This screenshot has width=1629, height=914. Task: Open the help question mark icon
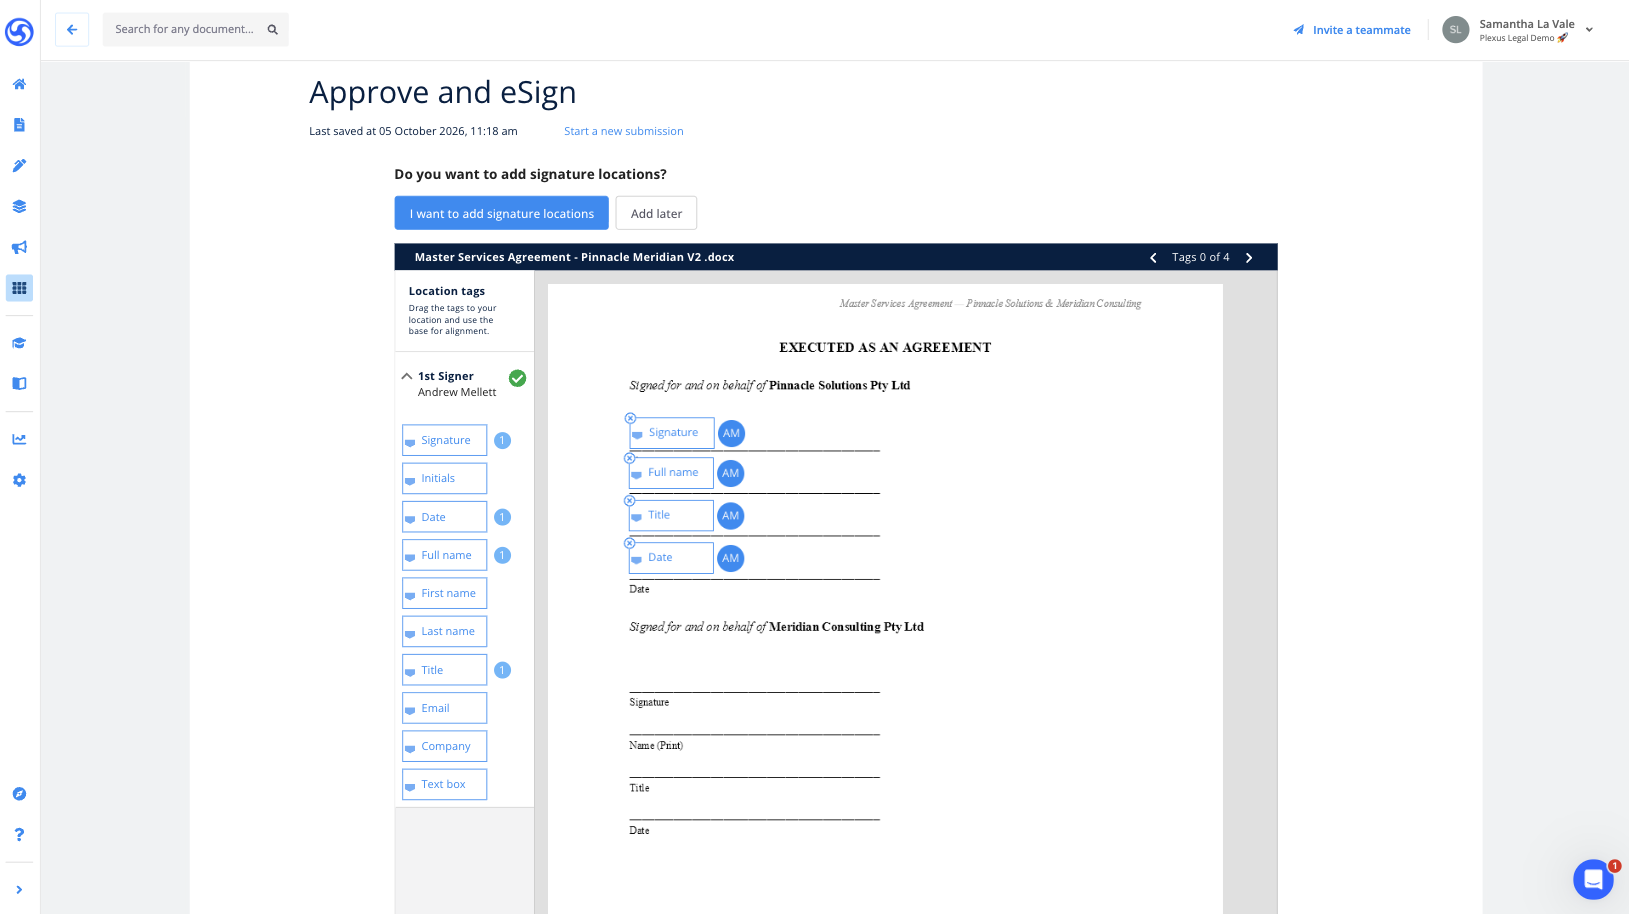tap(19, 834)
